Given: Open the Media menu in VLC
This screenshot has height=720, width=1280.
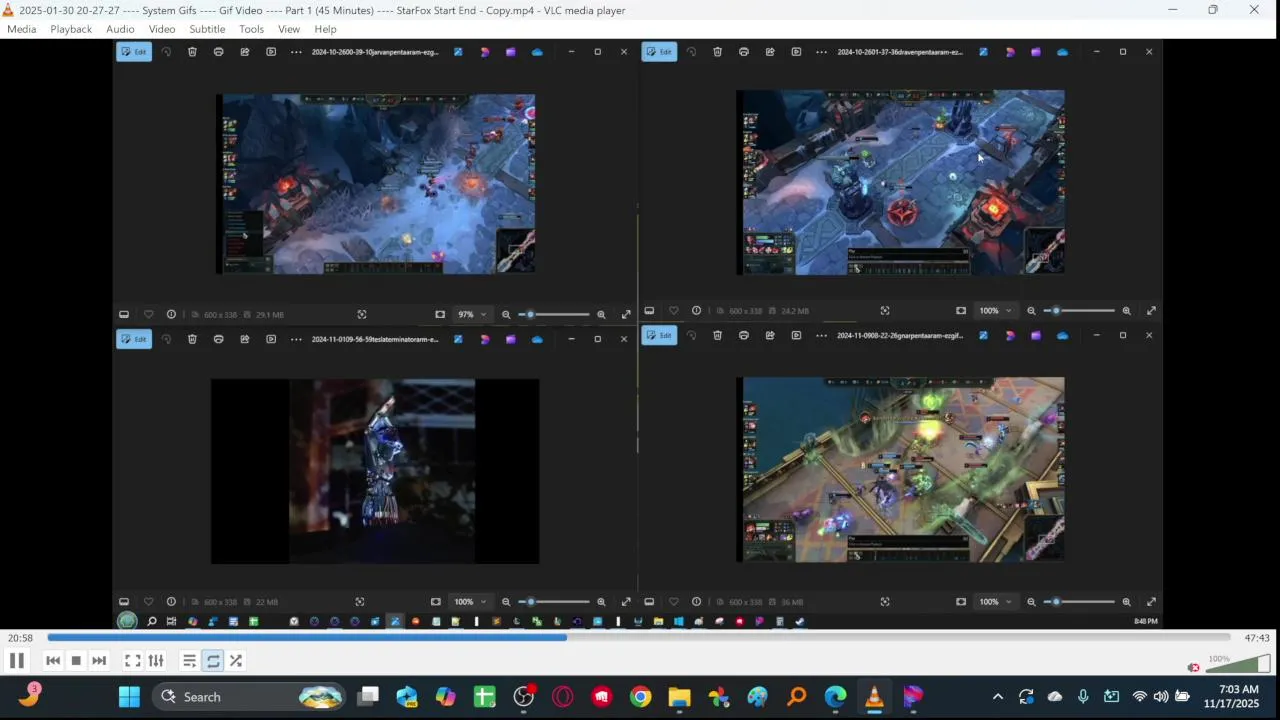Looking at the screenshot, I should pyautogui.click(x=21, y=29).
